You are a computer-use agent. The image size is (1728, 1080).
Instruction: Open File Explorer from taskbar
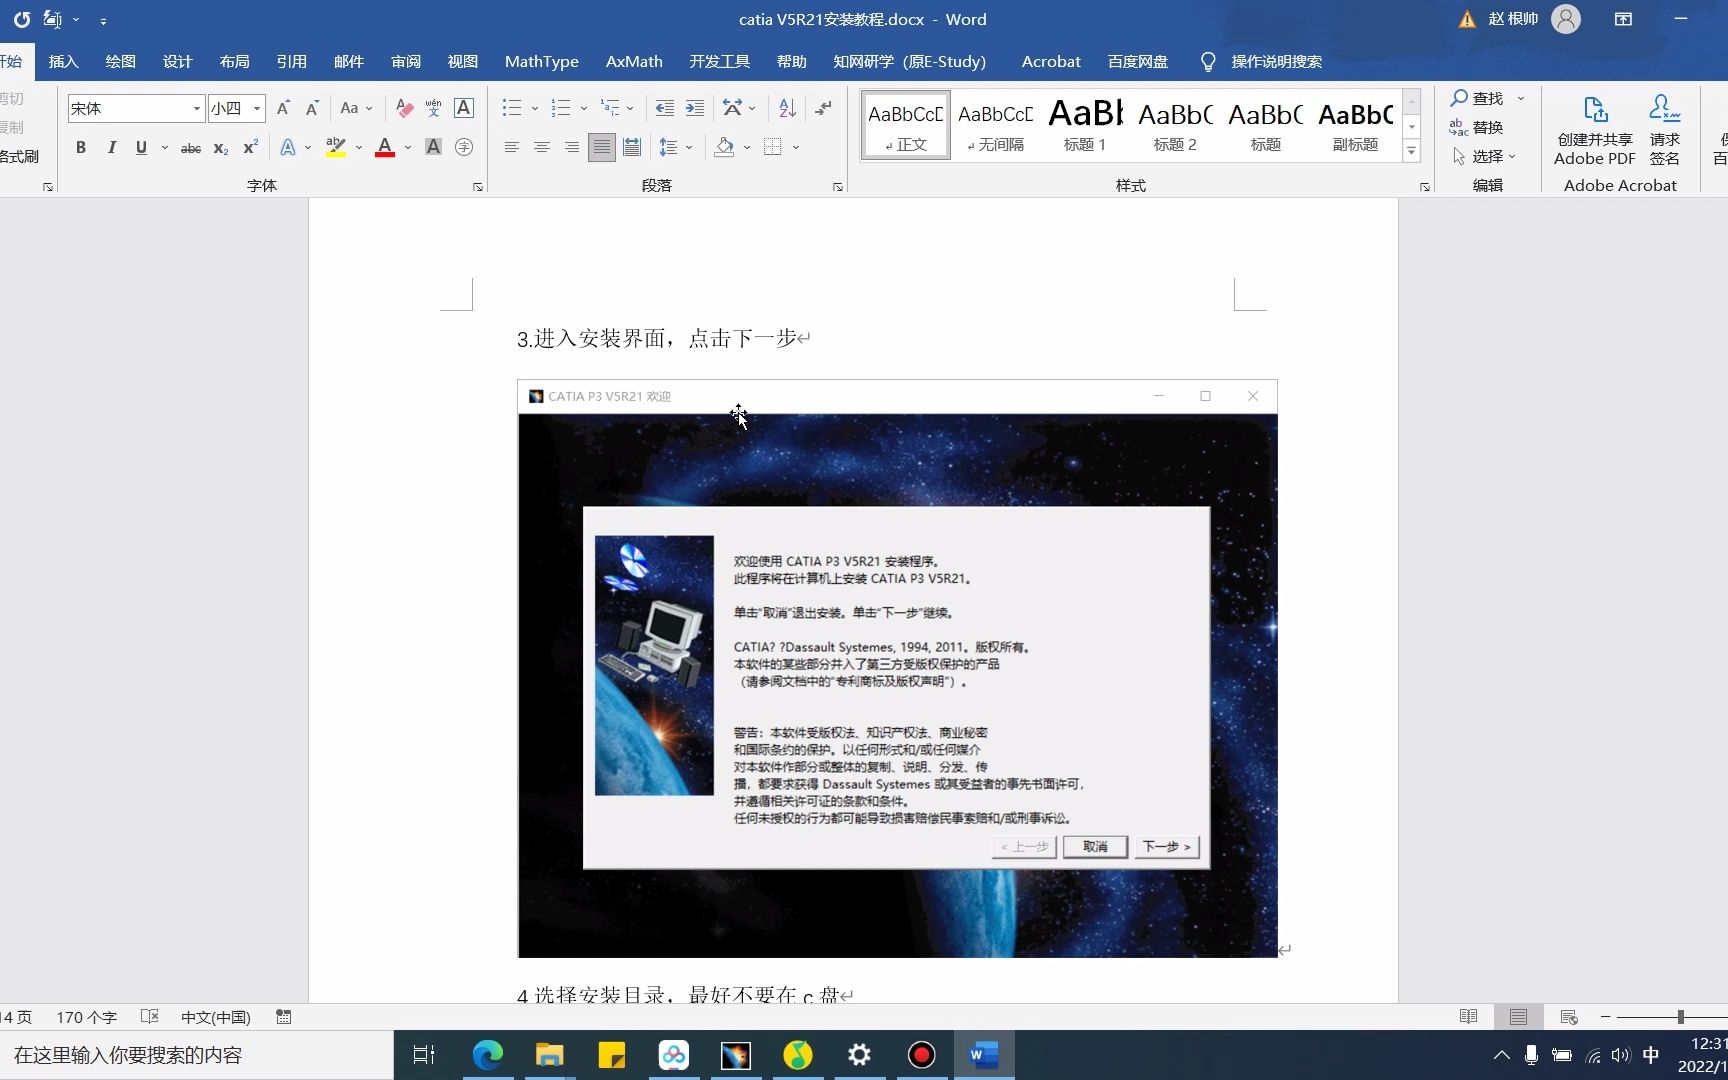[x=549, y=1055]
